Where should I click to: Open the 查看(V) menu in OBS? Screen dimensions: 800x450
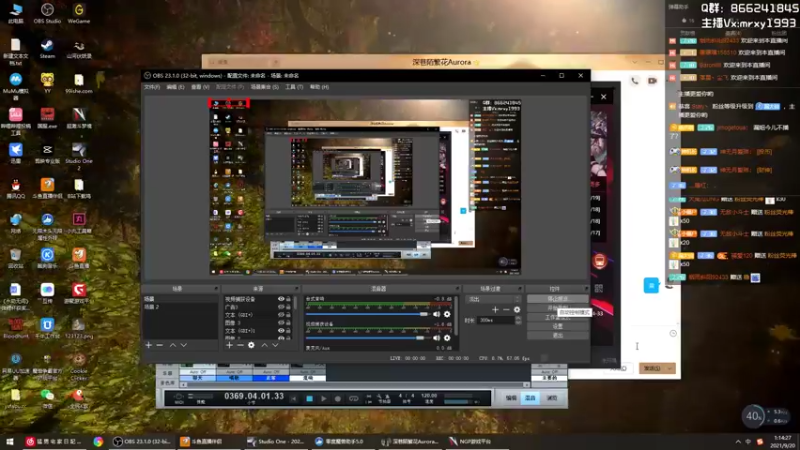coord(200,87)
